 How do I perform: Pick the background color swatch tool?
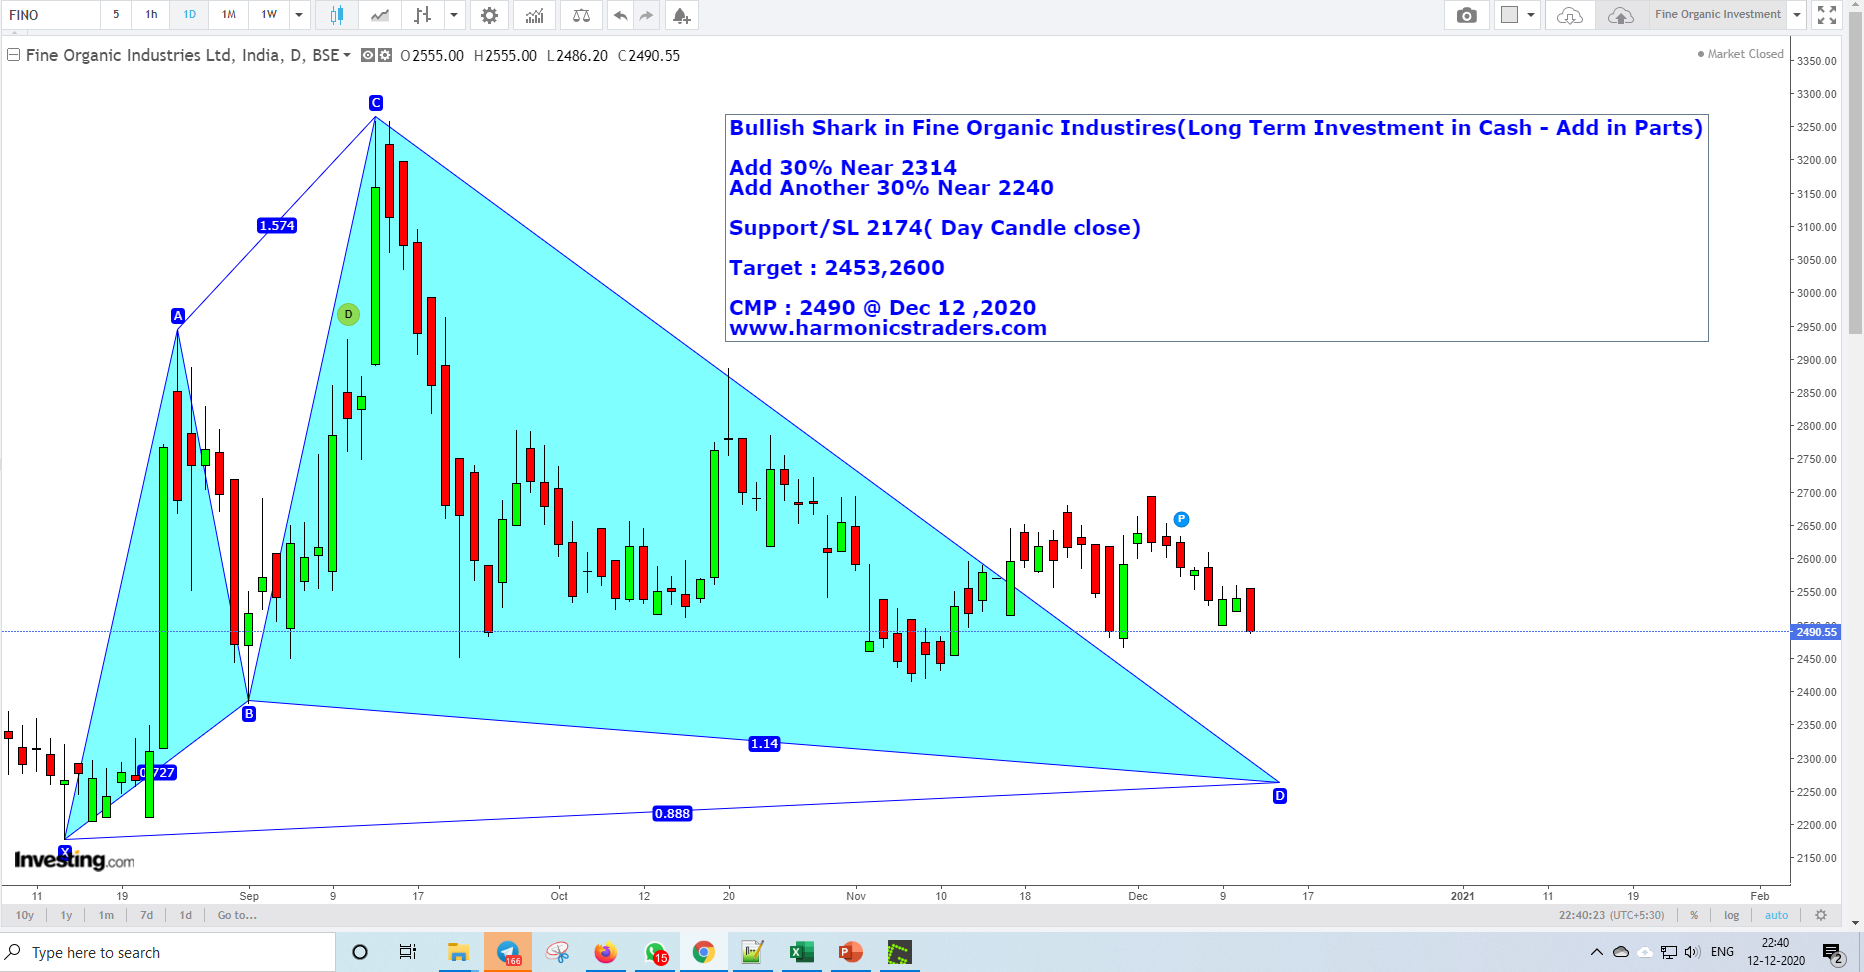(x=1511, y=15)
